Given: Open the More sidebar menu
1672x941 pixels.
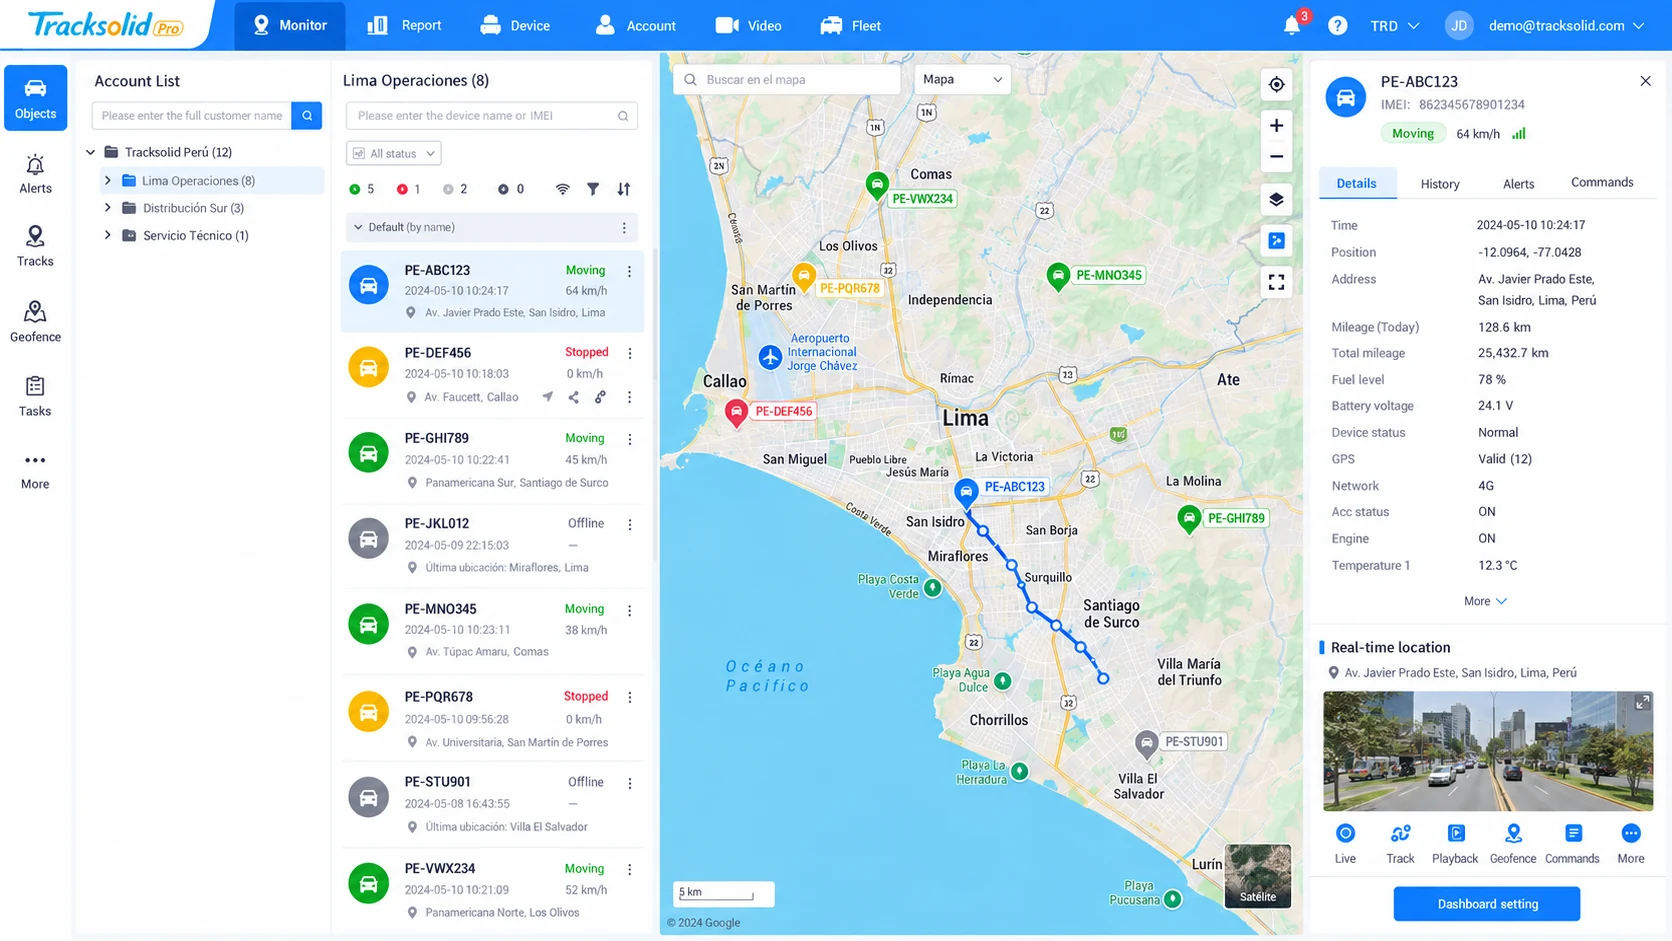Looking at the screenshot, I should pos(35,470).
